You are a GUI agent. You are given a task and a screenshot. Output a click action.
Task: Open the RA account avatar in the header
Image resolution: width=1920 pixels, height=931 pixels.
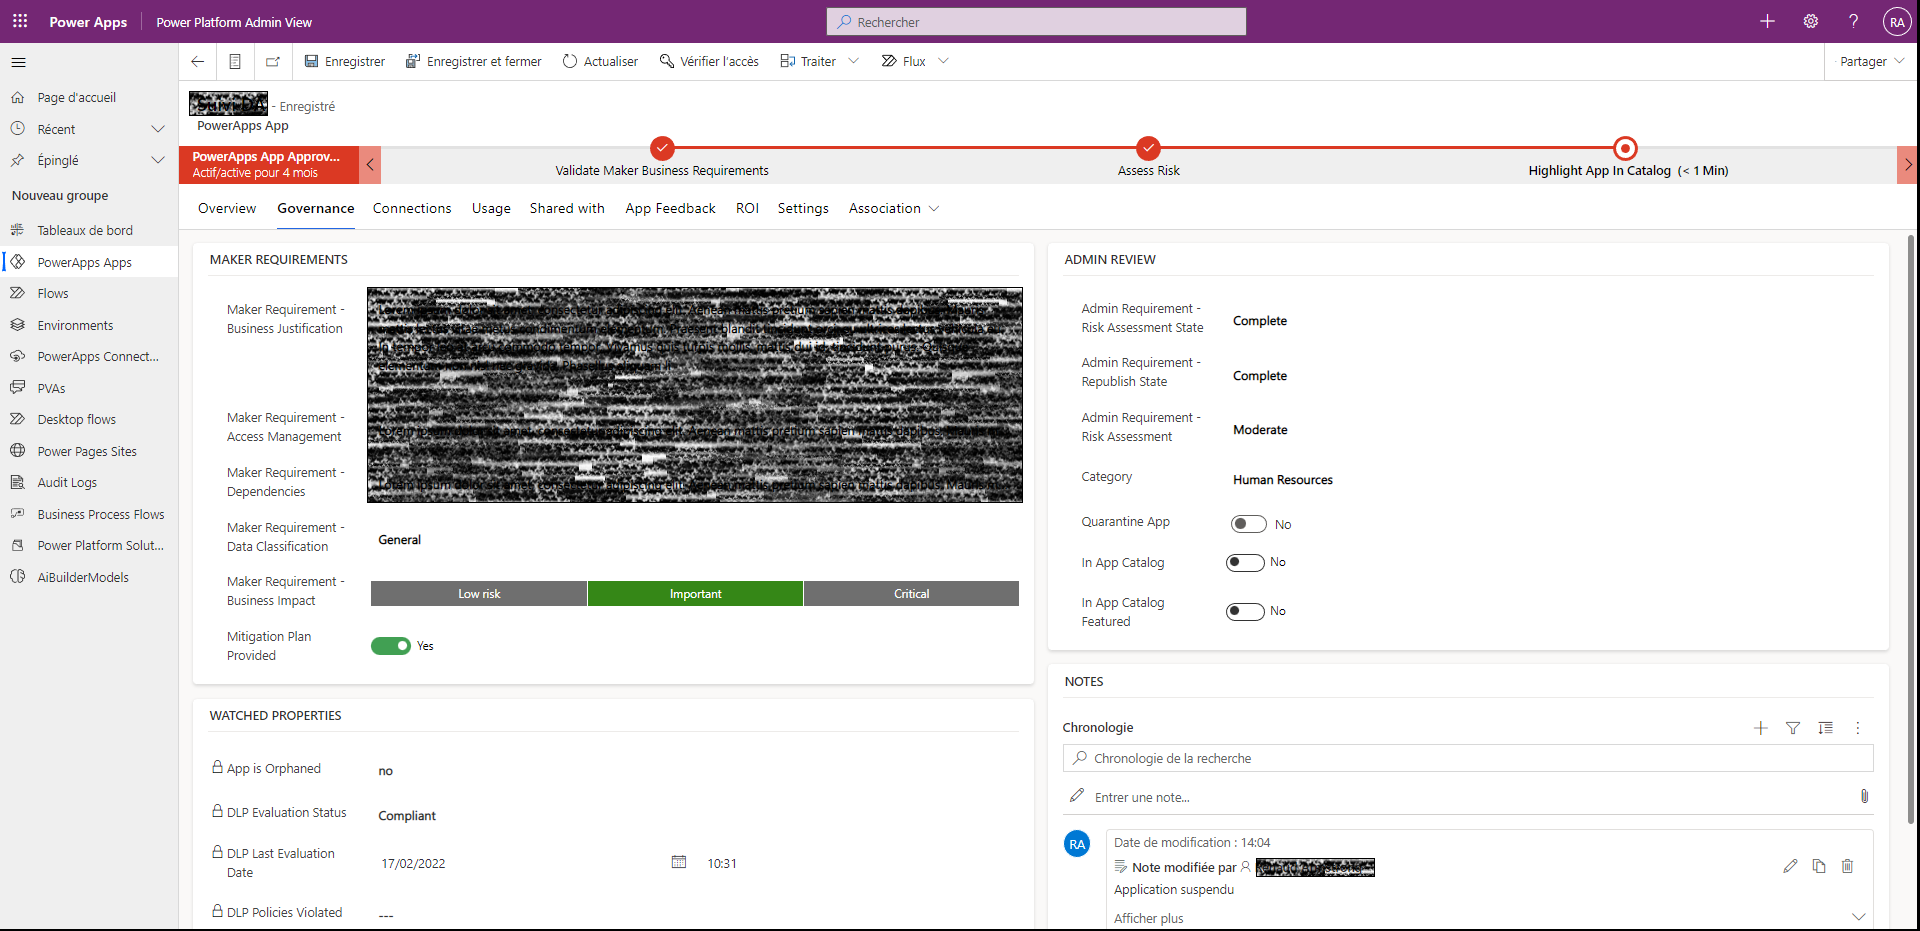(1896, 22)
